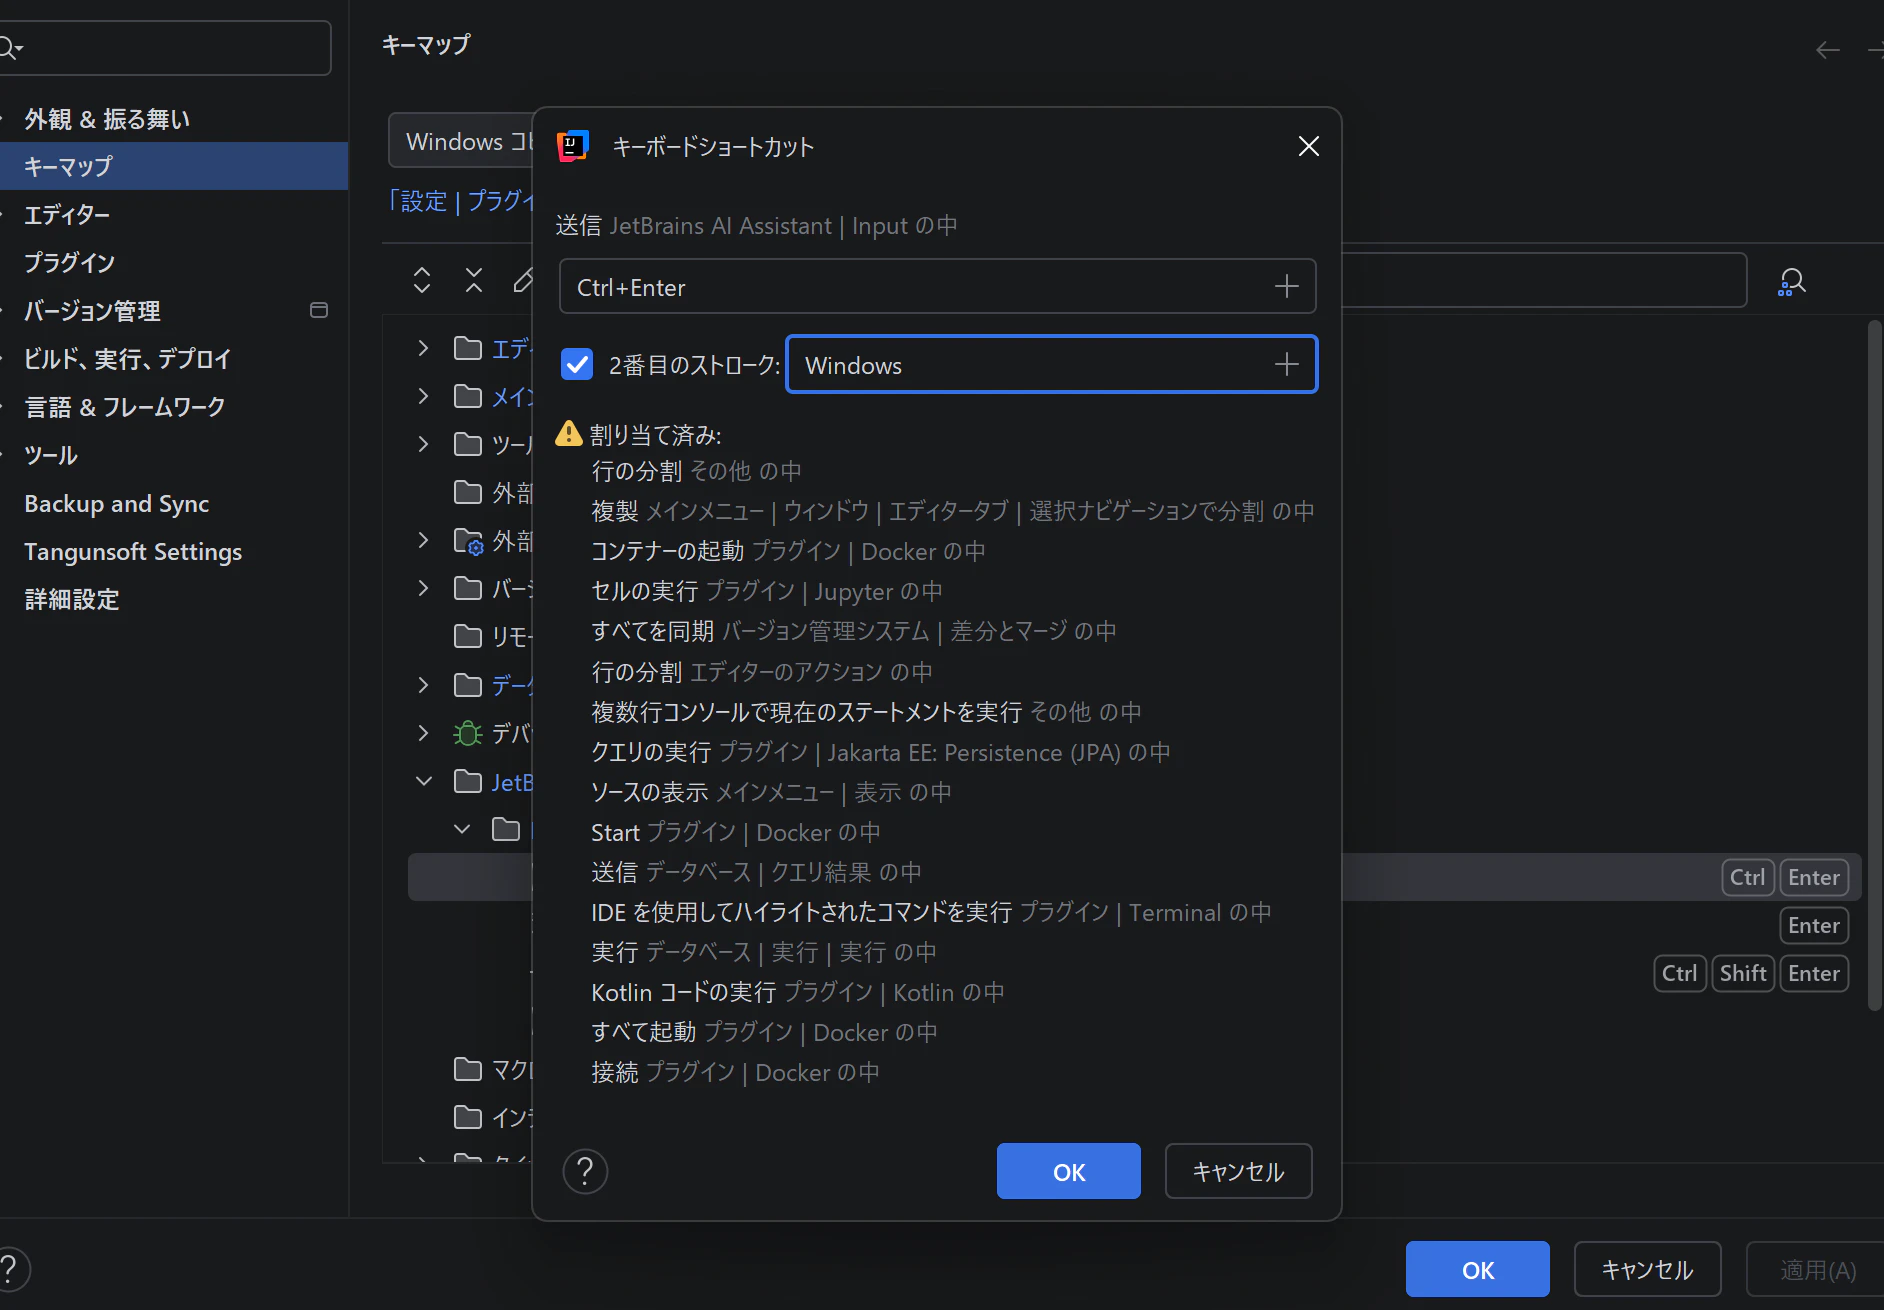Expand the エディ... folder in the keymap tree
The image size is (1884, 1310).
pyautogui.click(x=423, y=348)
